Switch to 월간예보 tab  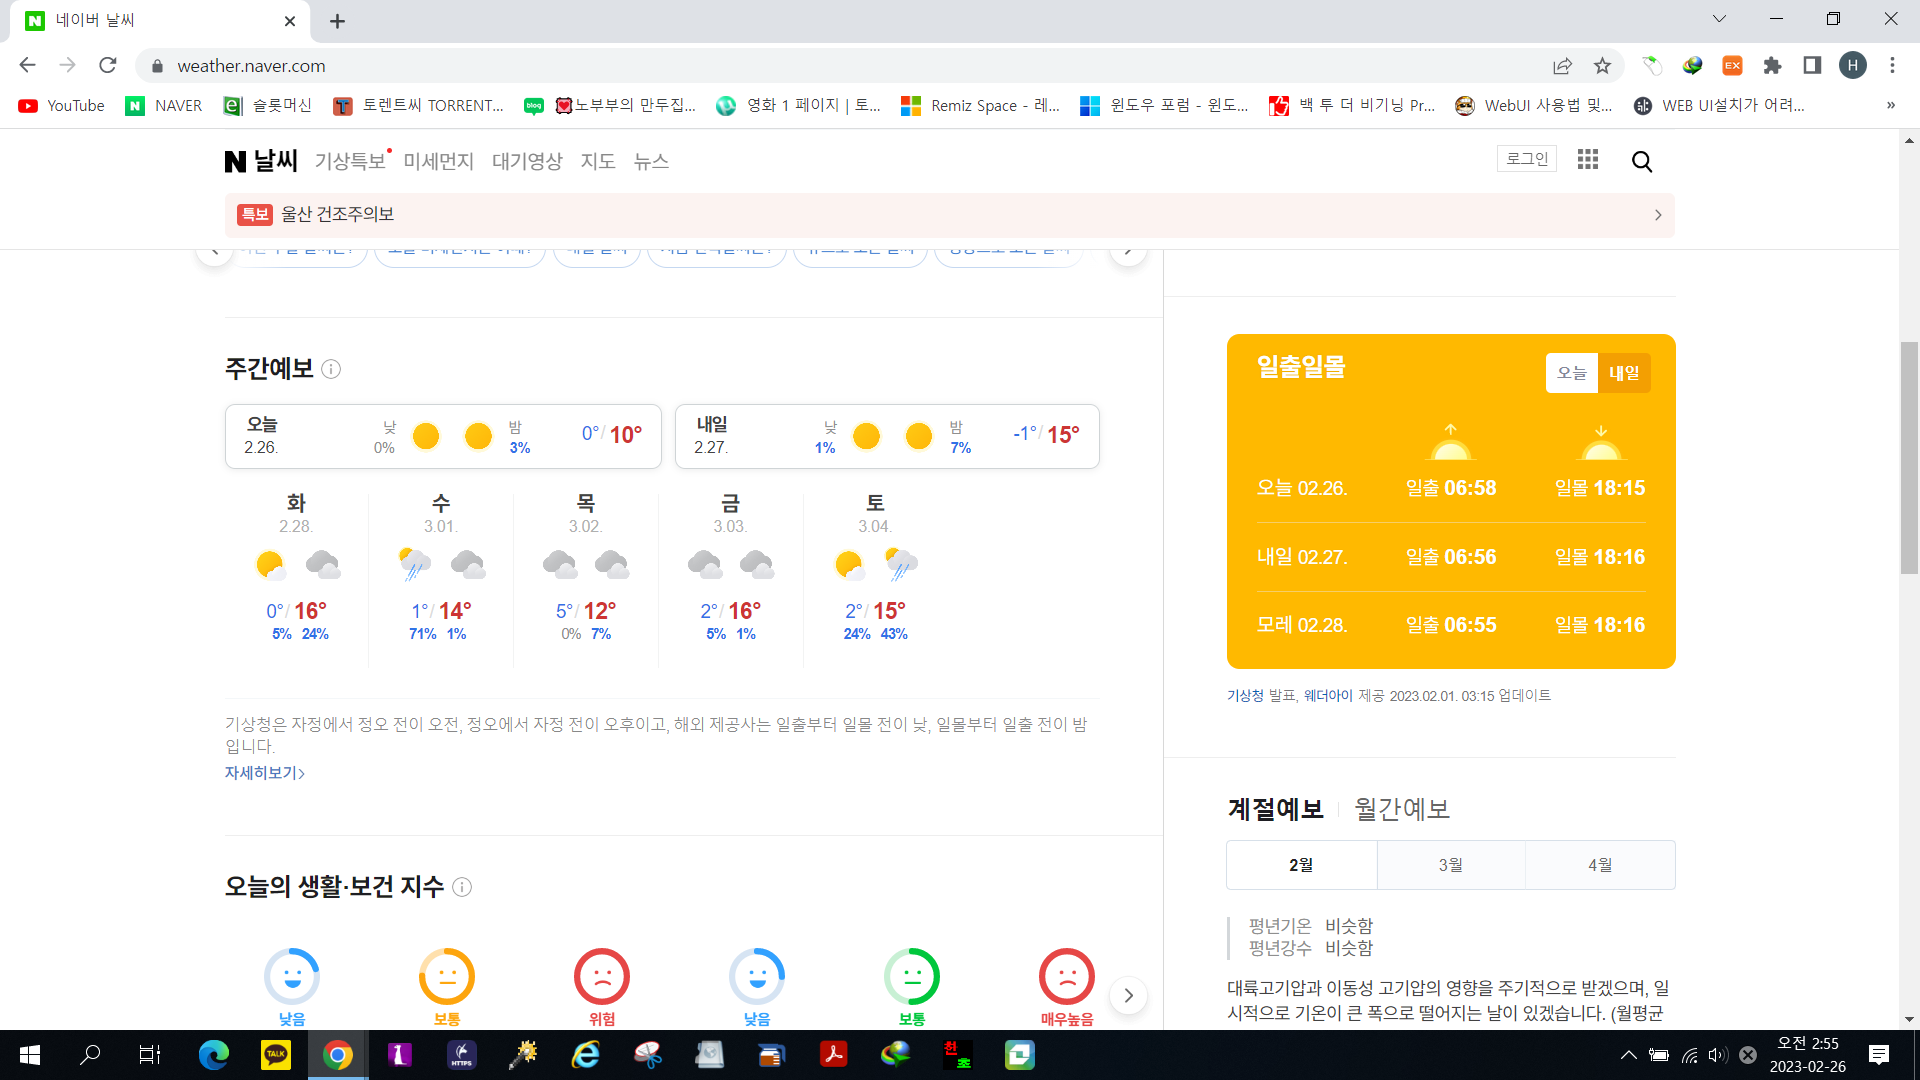(x=1402, y=809)
